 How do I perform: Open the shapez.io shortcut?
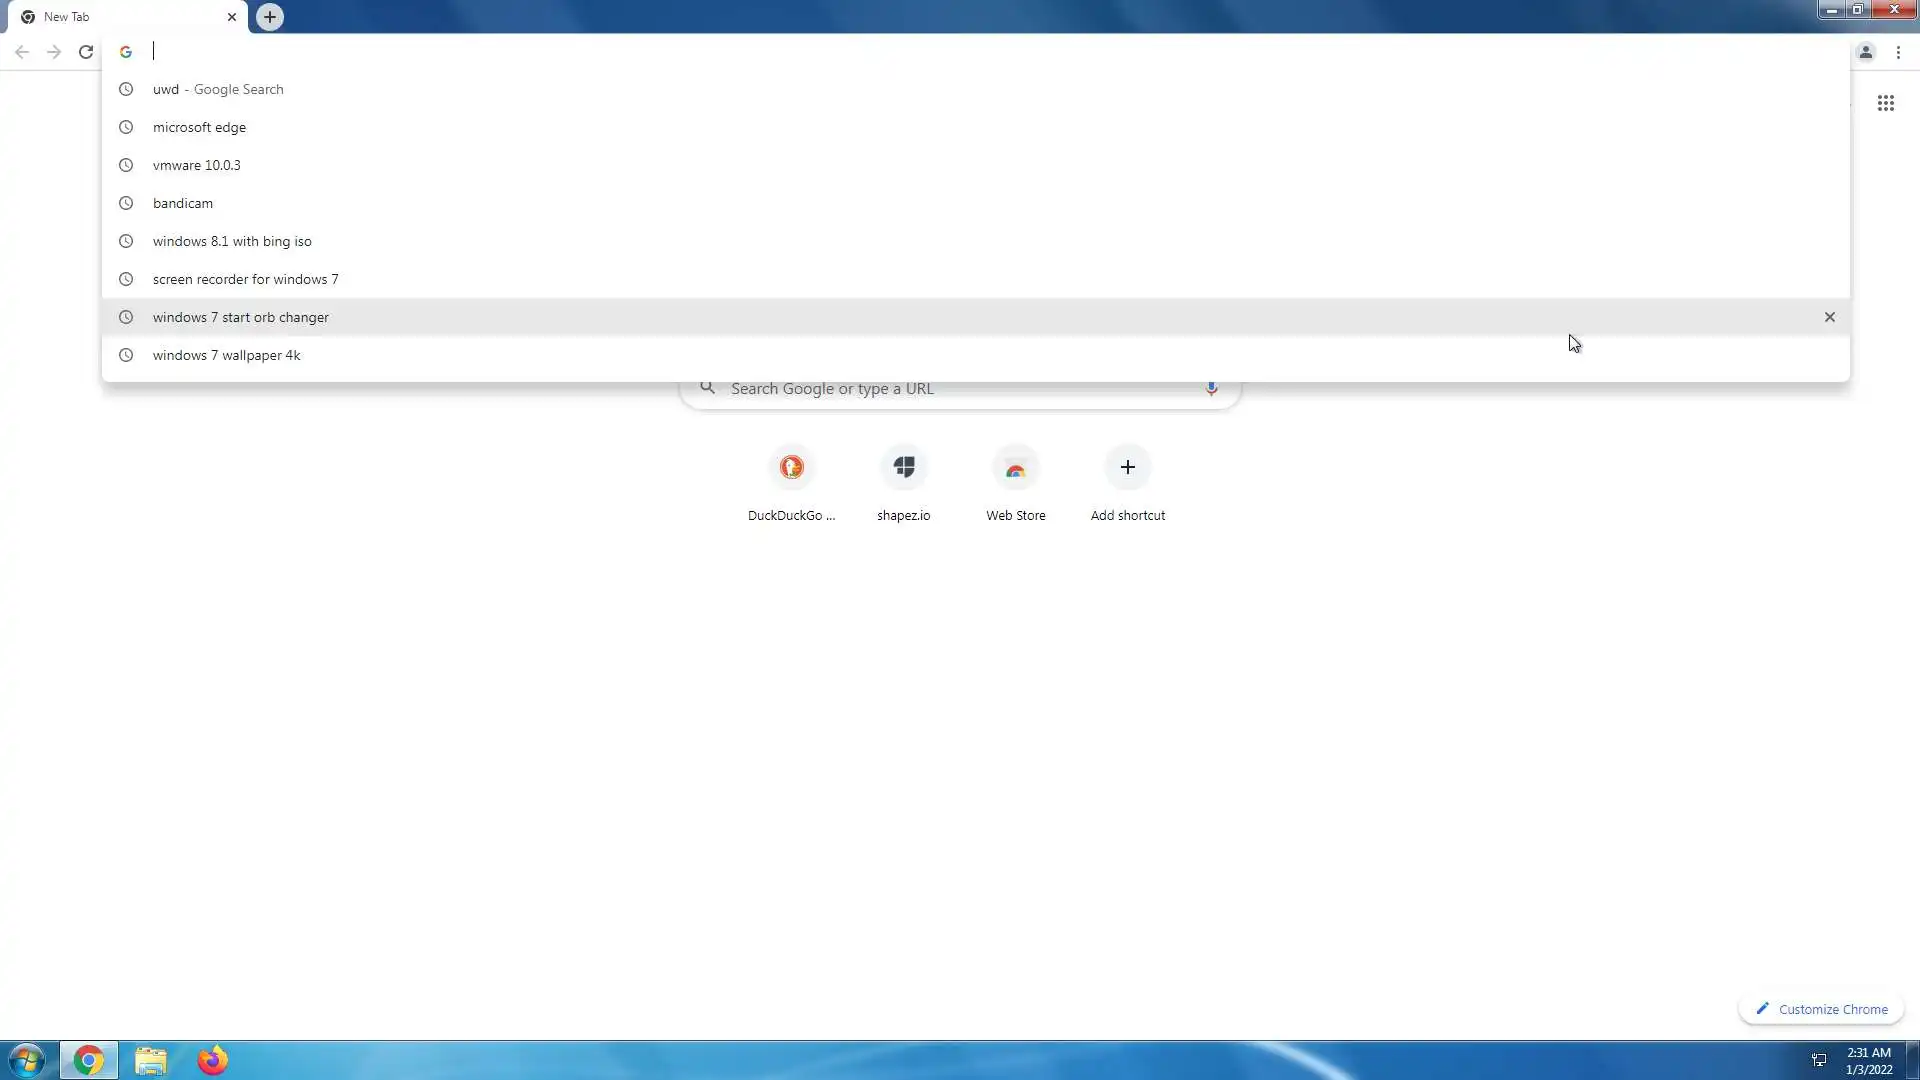[x=903, y=468]
